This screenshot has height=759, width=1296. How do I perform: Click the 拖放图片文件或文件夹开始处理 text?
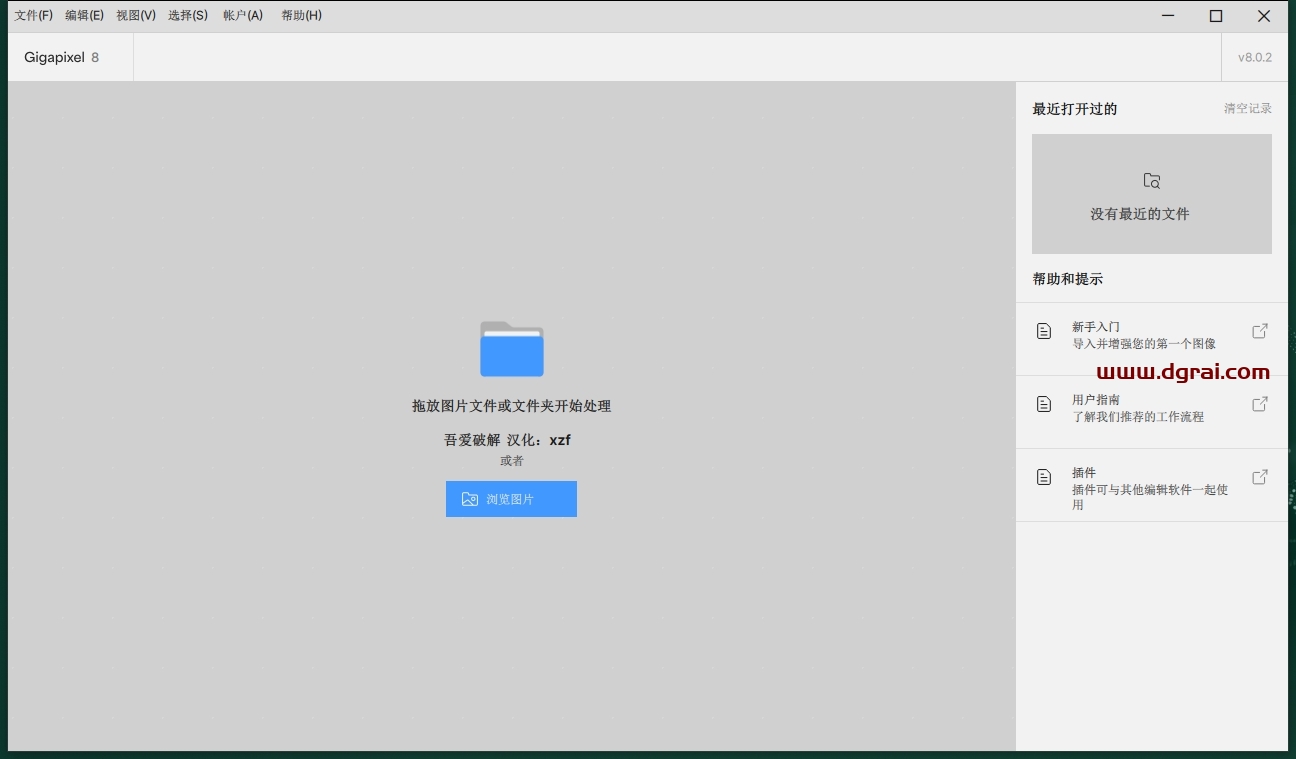point(511,406)
